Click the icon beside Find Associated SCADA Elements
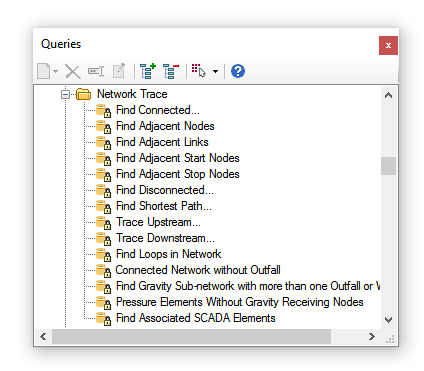Viewport: 424px width, 371px height. (103, 319)
